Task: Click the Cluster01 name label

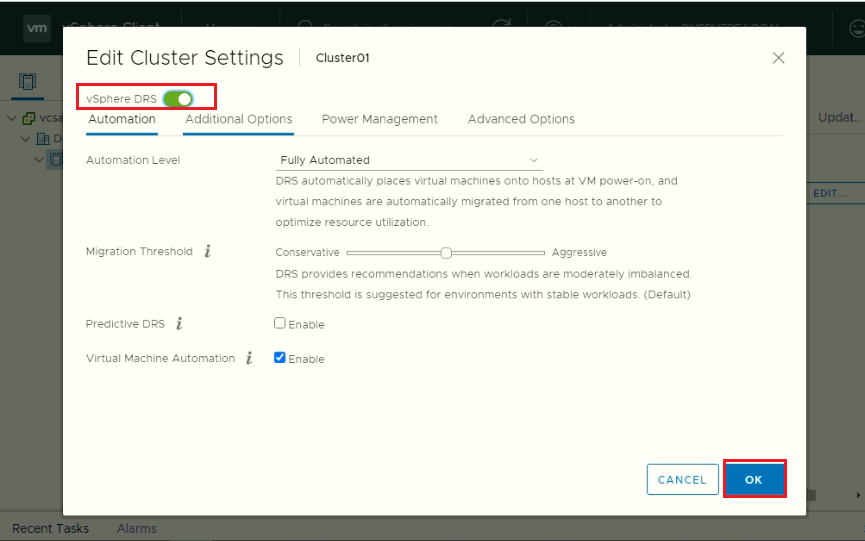Action: tap(343, 58)
